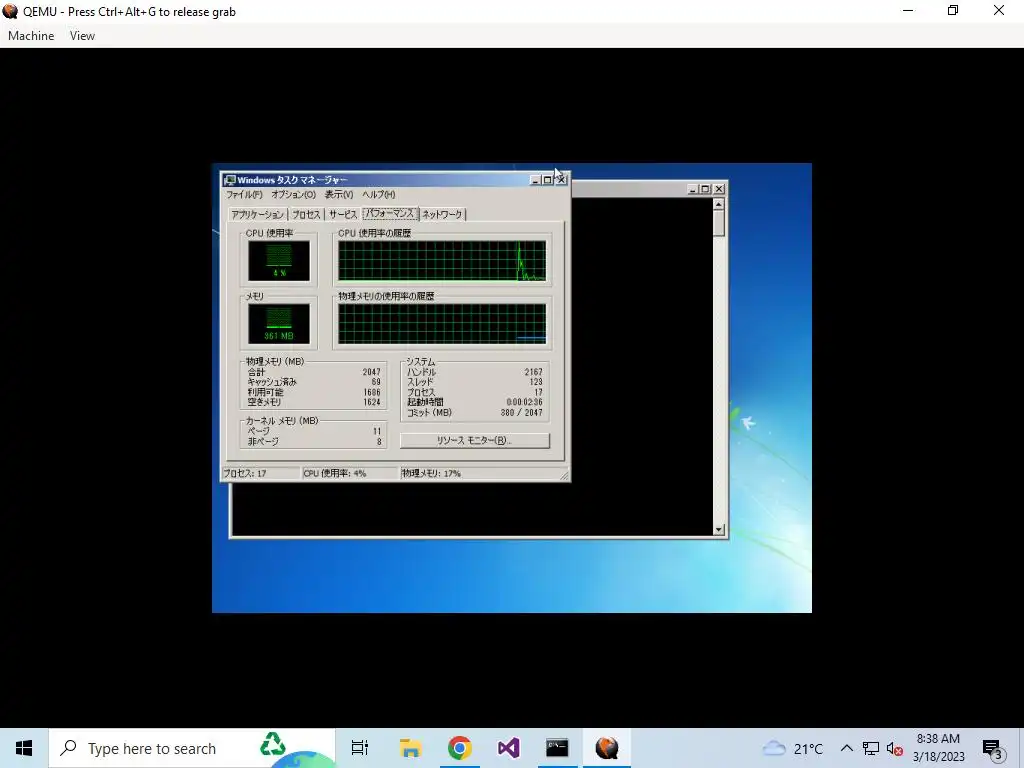Maximize the background console window
The image size is (1024, 768).
tap(705, 189)
